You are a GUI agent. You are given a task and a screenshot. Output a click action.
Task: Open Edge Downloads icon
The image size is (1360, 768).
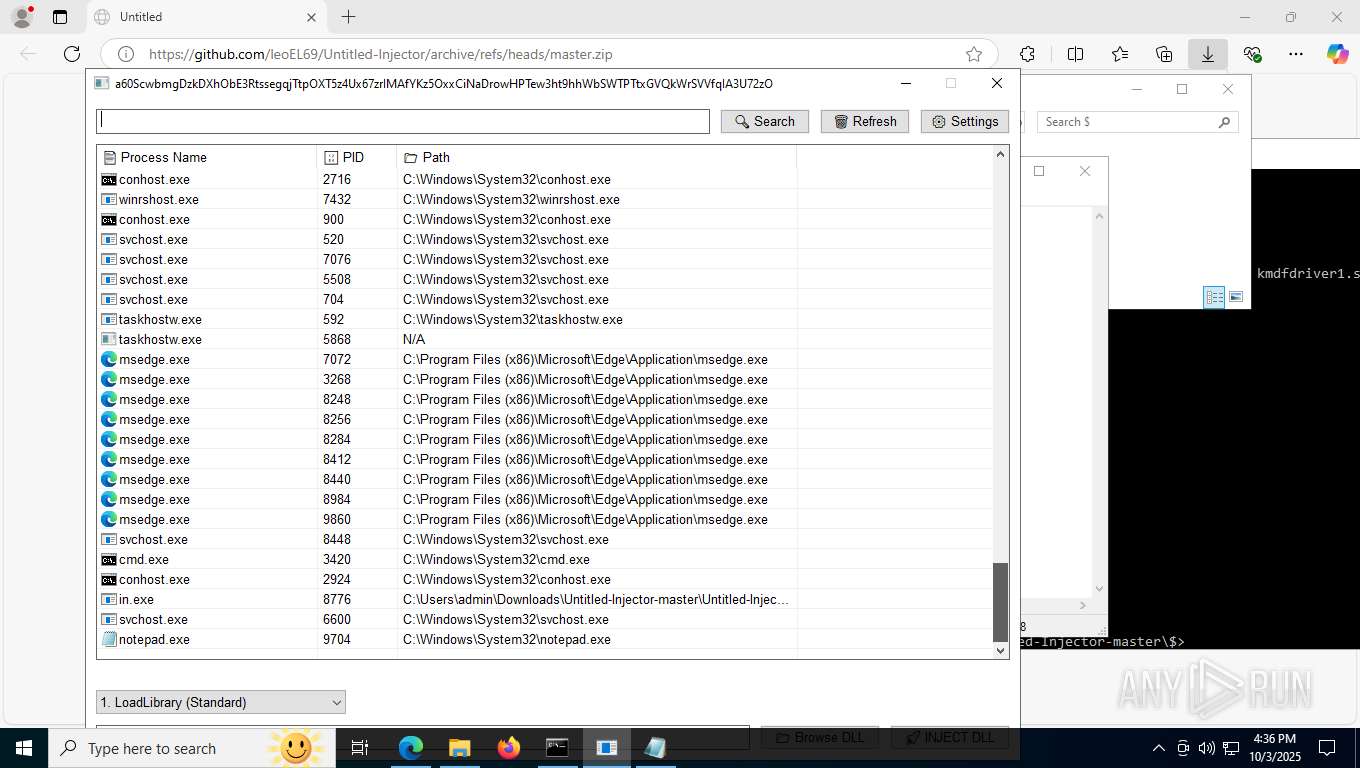1208,54
